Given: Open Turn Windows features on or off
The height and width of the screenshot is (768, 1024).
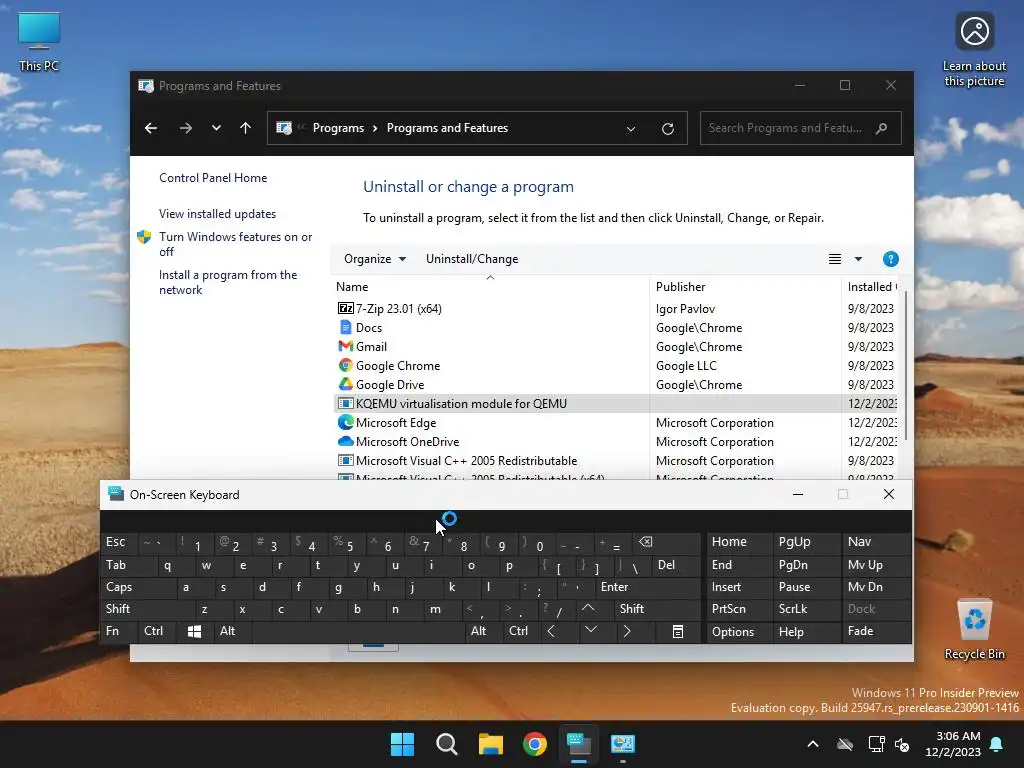Looking at the screenshot, I should point(235,244).
